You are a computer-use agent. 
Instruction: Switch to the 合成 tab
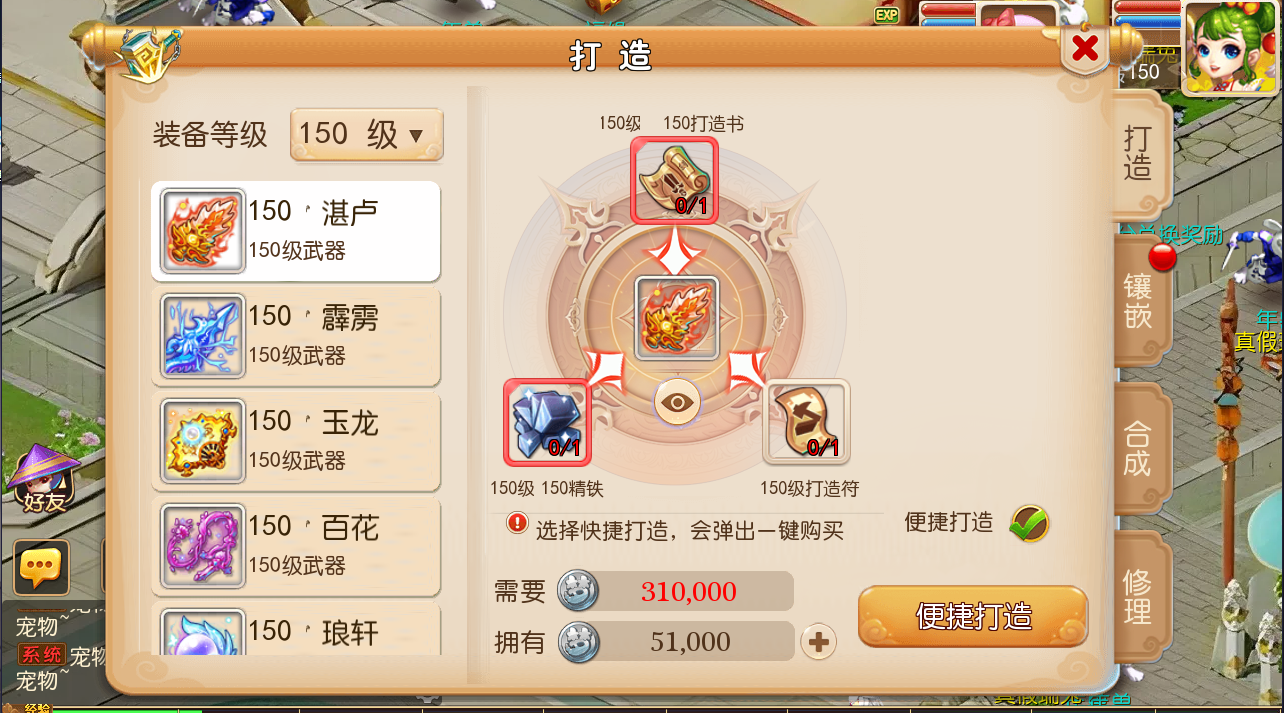pyautogui.click(x=1139, y=448)
